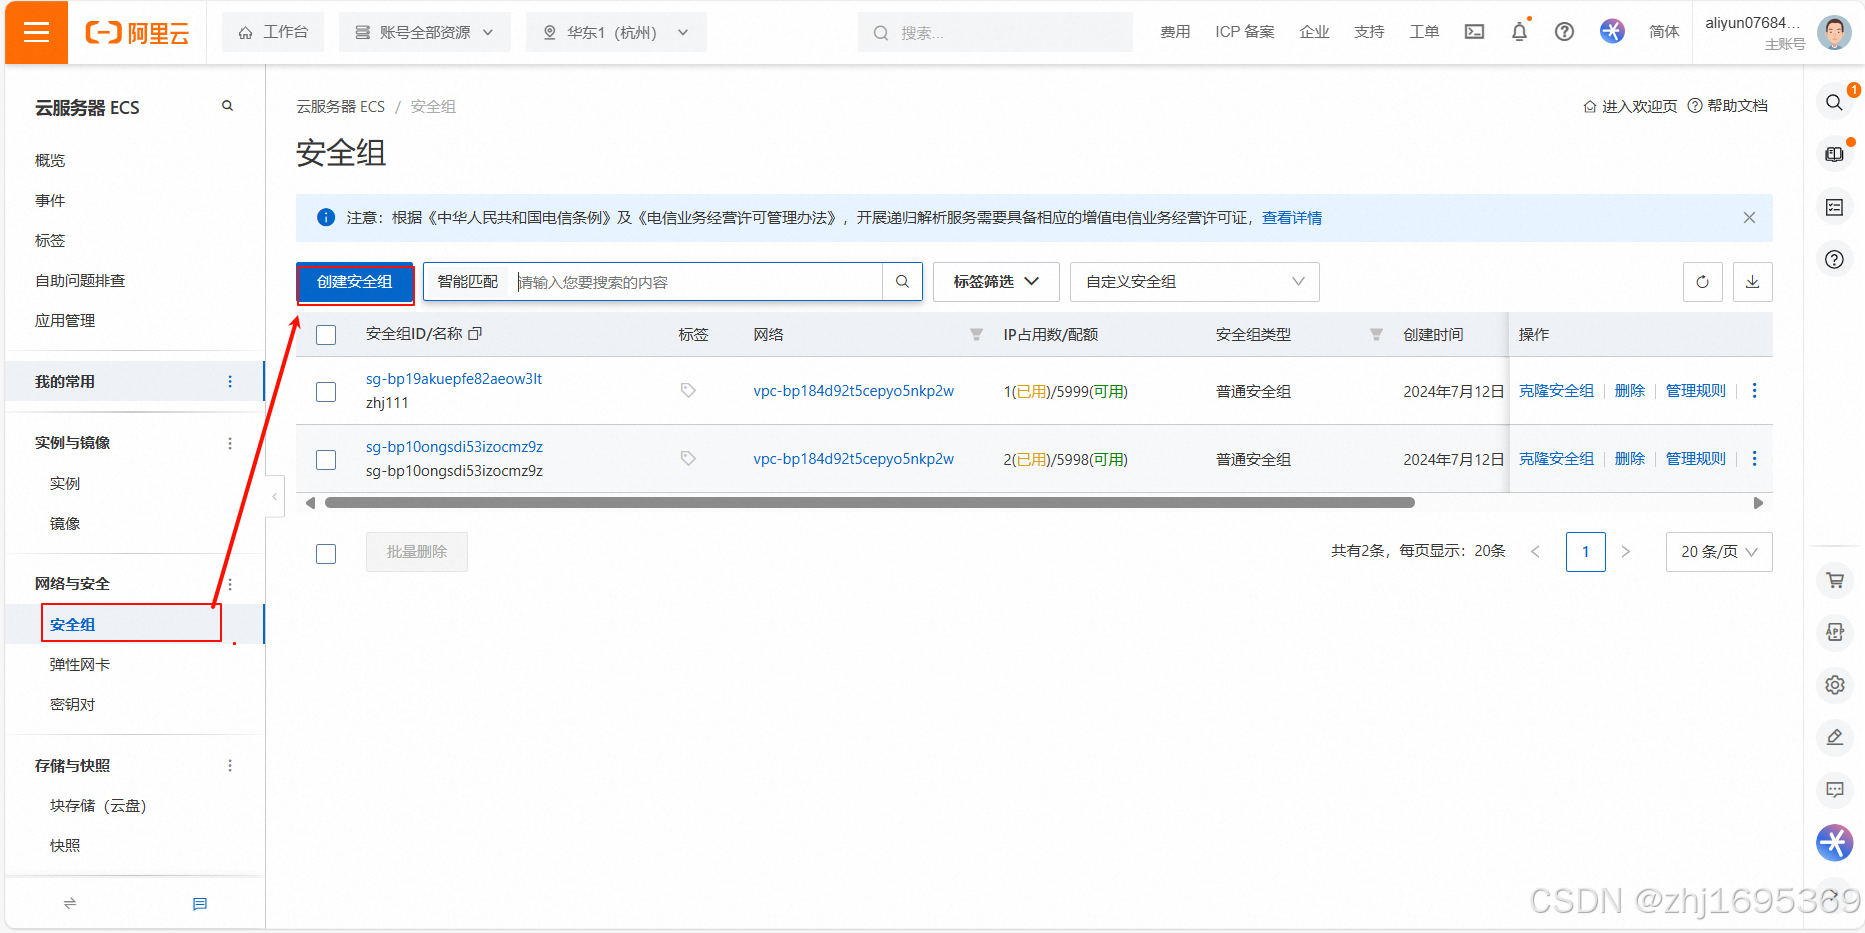Click the search magnifier in the security group search box
The width and height of the screenshot is (1865, 933).
[x=902, y=282]
